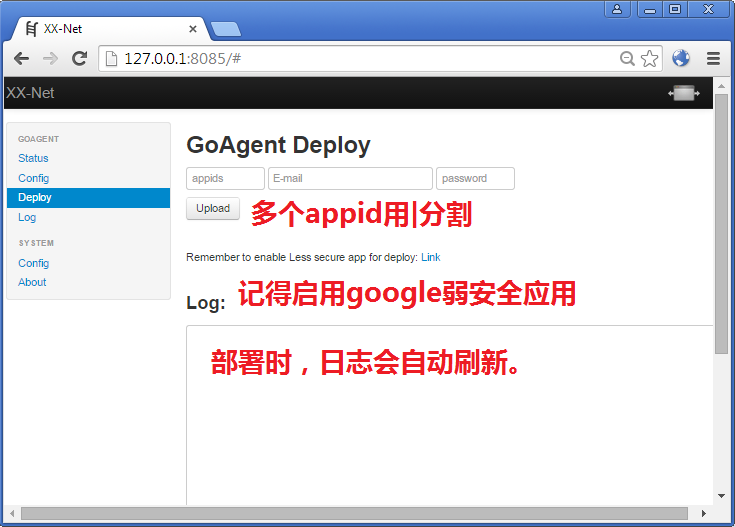
Task: Focus the appids input field
Action: tap(225, 179)
